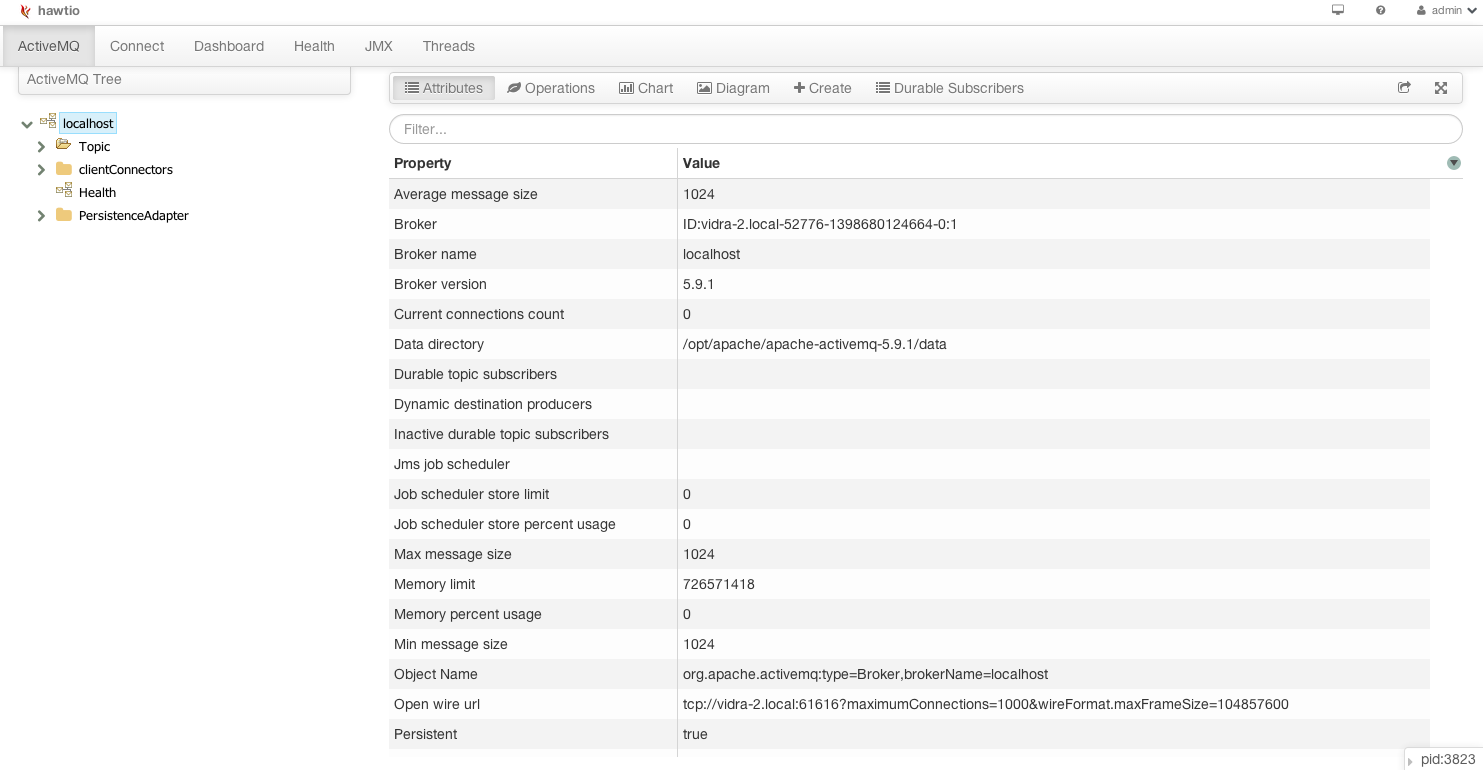Screen dimensions: 1483x770
Task: Click Memory limit value 726571418
Action: [x=719, y=584]
